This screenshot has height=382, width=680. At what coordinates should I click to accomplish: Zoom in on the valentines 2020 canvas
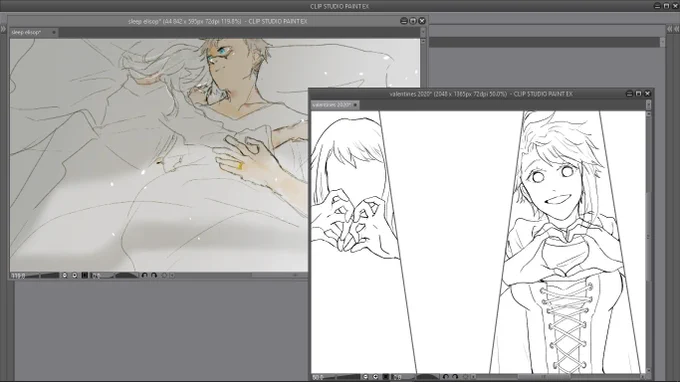coord(376,377)
